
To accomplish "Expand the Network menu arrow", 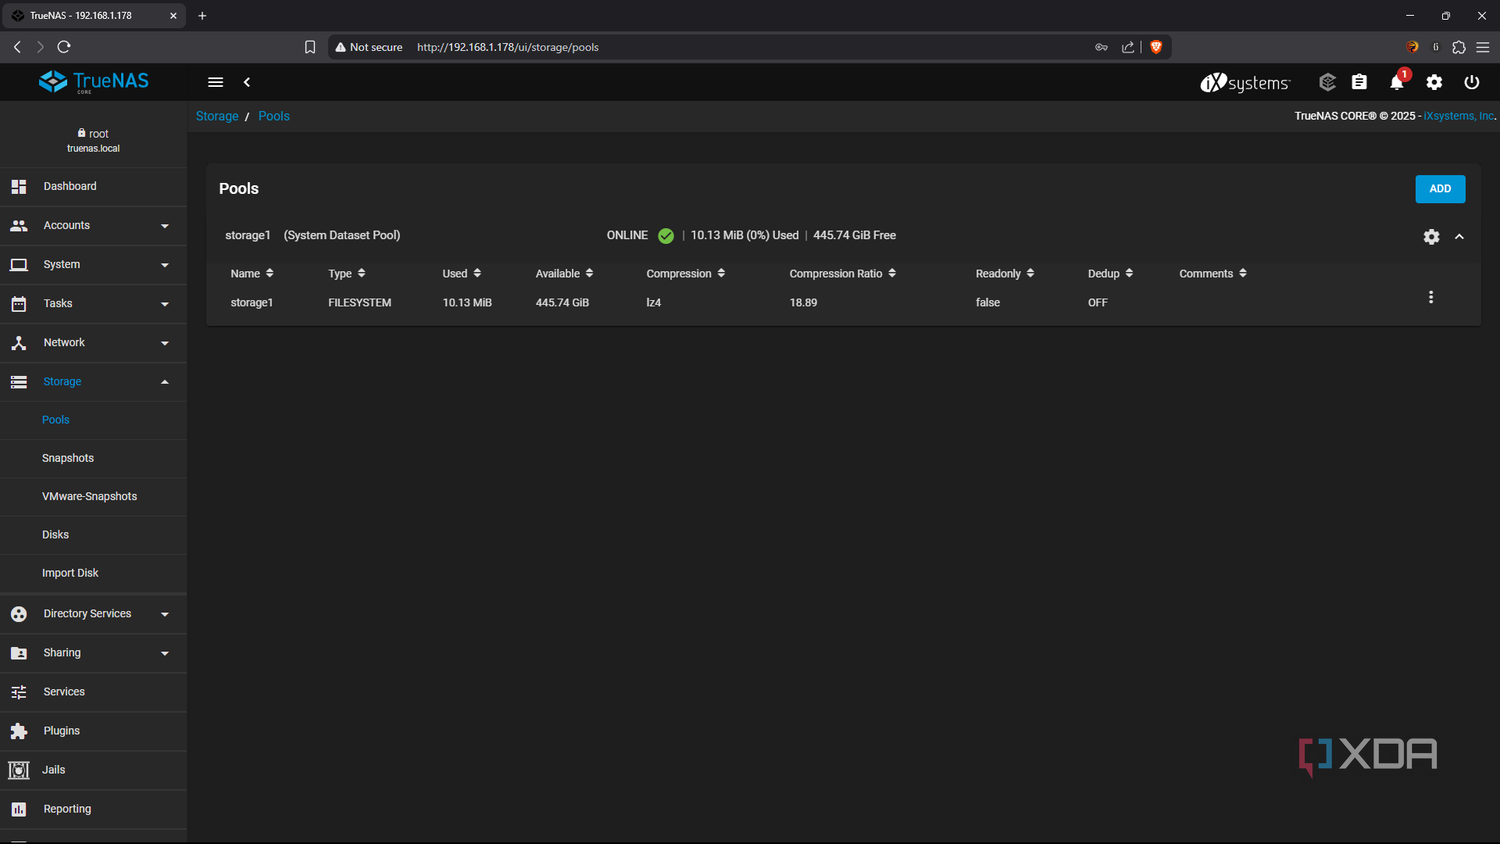I will [165, 343].
